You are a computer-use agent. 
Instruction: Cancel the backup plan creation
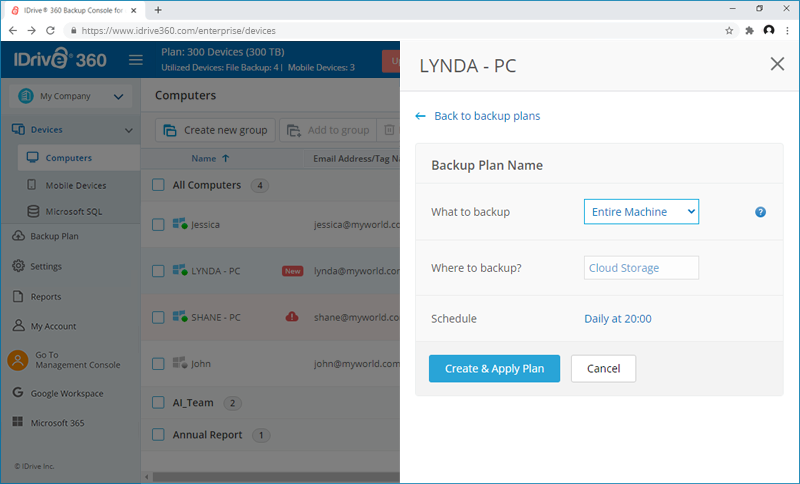coord(603,368)
